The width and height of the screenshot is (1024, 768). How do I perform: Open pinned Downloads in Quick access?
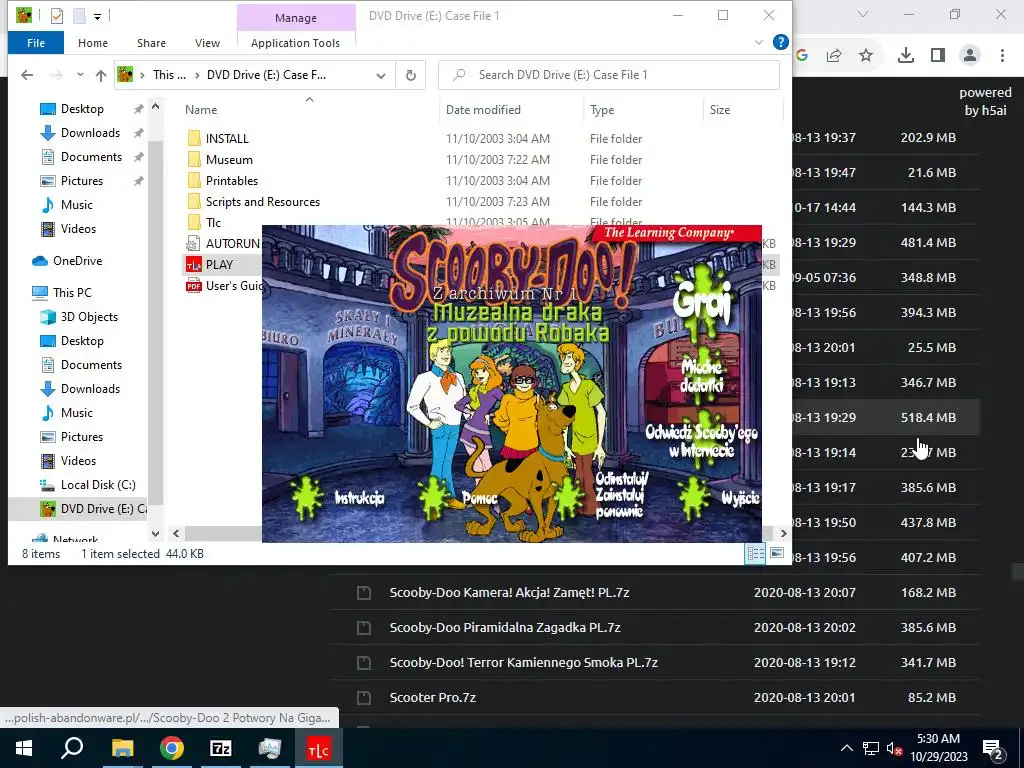click(x=90, y=133)
